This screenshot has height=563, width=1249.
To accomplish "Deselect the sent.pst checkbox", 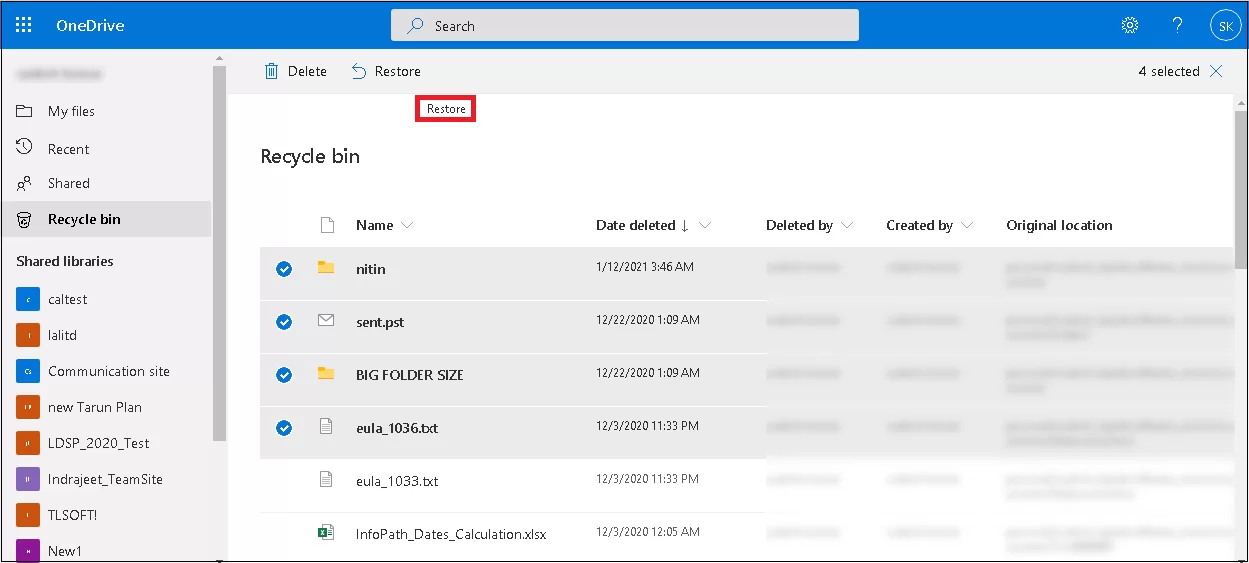I will [x=284, y=322].
